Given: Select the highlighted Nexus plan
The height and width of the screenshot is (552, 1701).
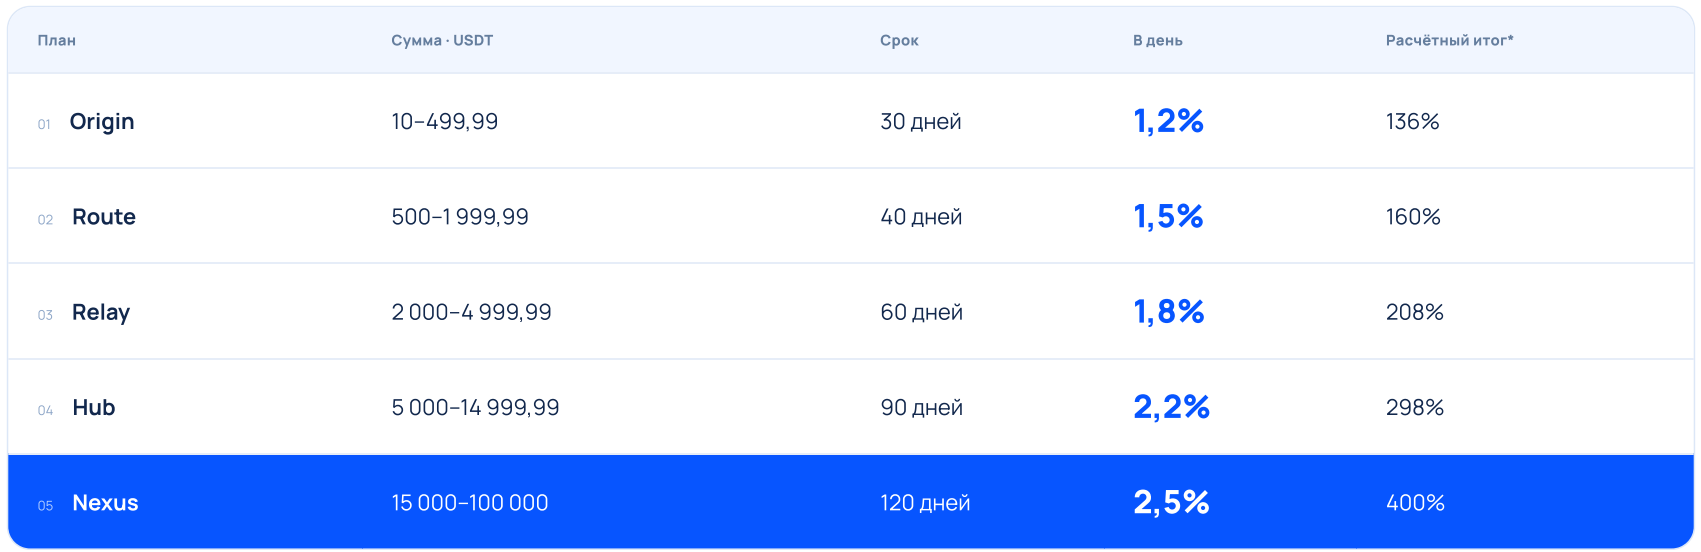Looking at the screenshot, I should click(x=850, y=502).
